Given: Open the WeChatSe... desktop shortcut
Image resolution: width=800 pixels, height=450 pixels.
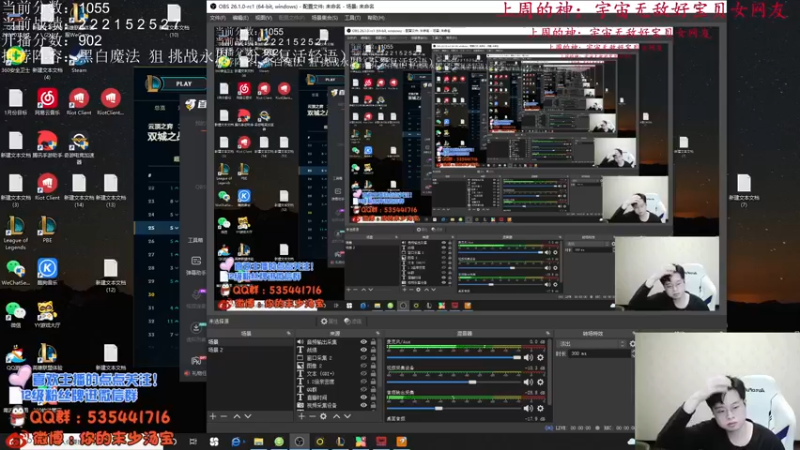Looking at the screenshot, I should click(x=15, y=272).
